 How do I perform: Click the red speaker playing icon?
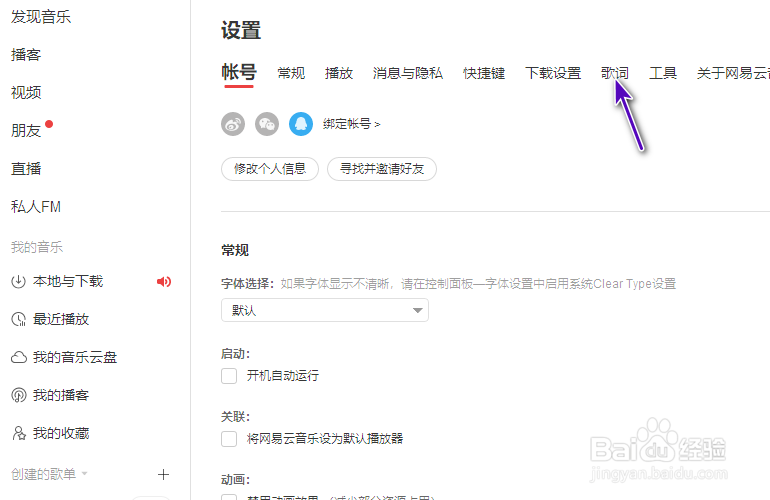[164, 281]
